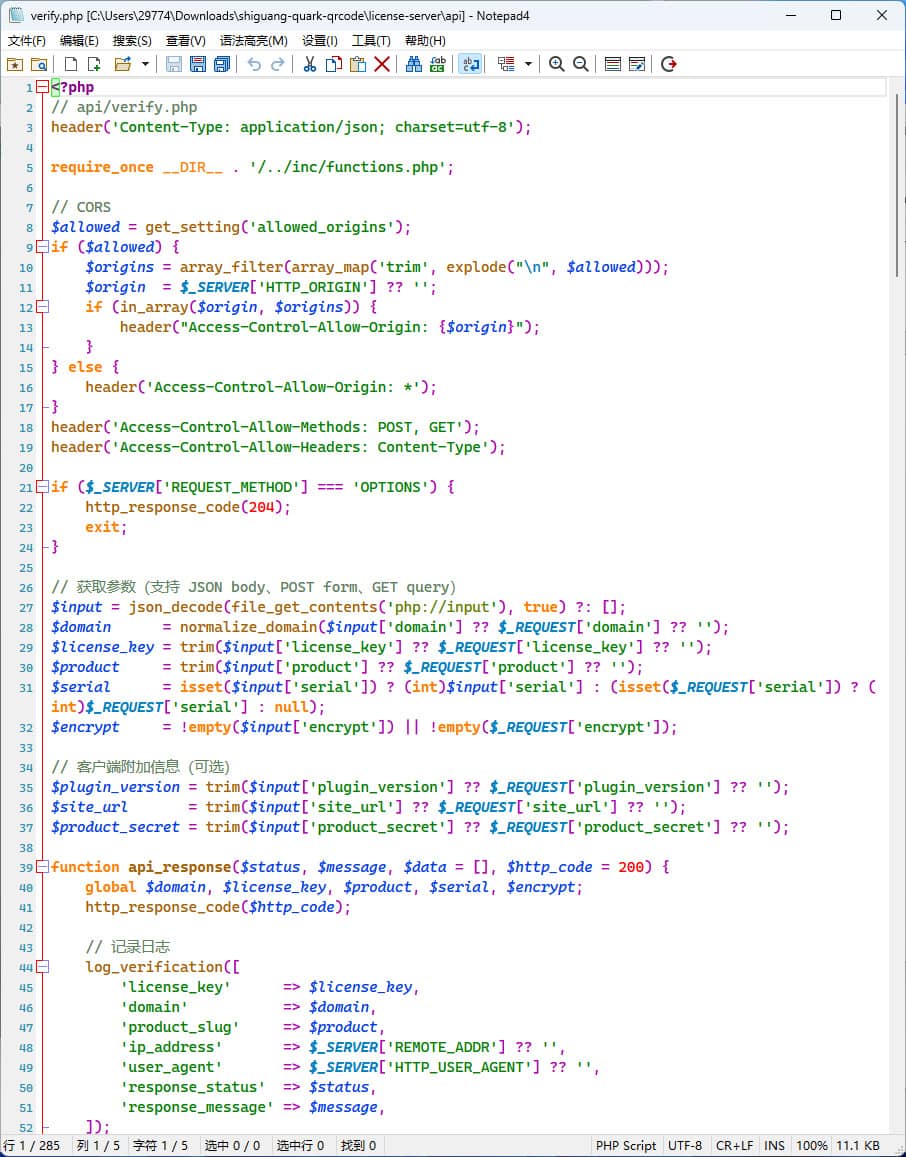Click the red Exit icon
This screenshot has width=906, height=1157.
tap(669, 64)
